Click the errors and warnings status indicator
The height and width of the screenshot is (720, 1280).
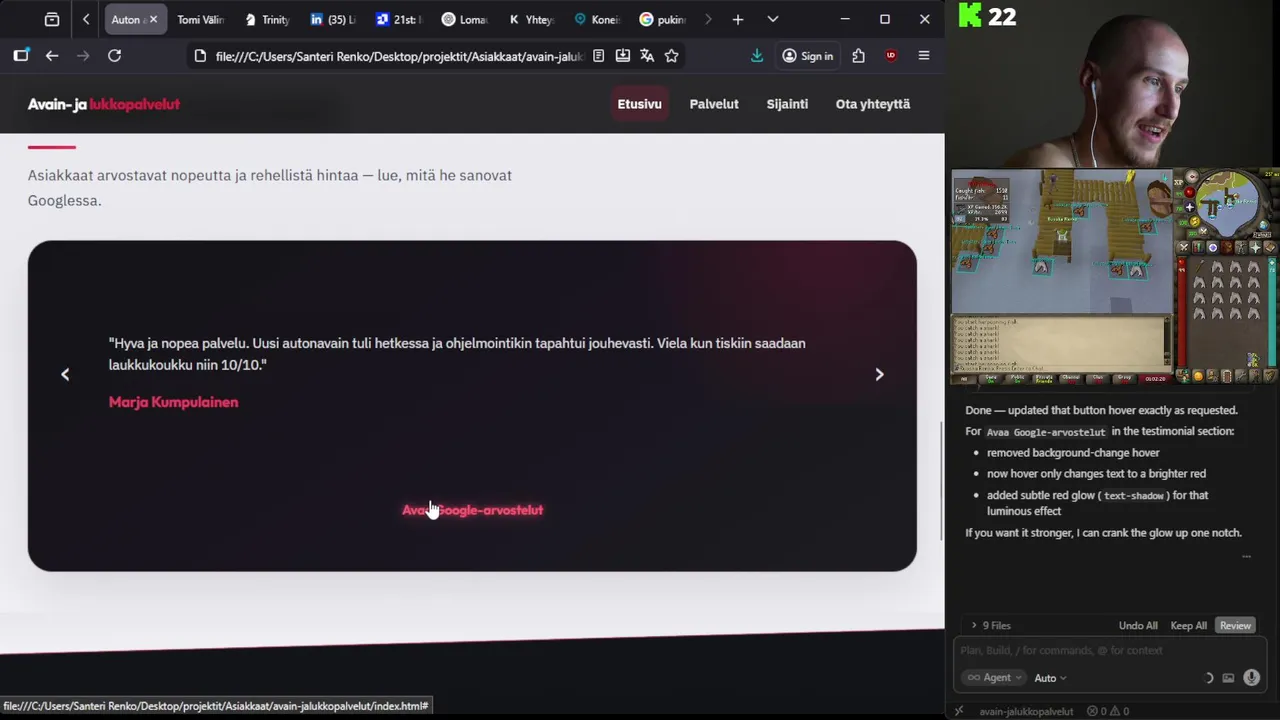pyautogui.click(x=1108, y=712)
